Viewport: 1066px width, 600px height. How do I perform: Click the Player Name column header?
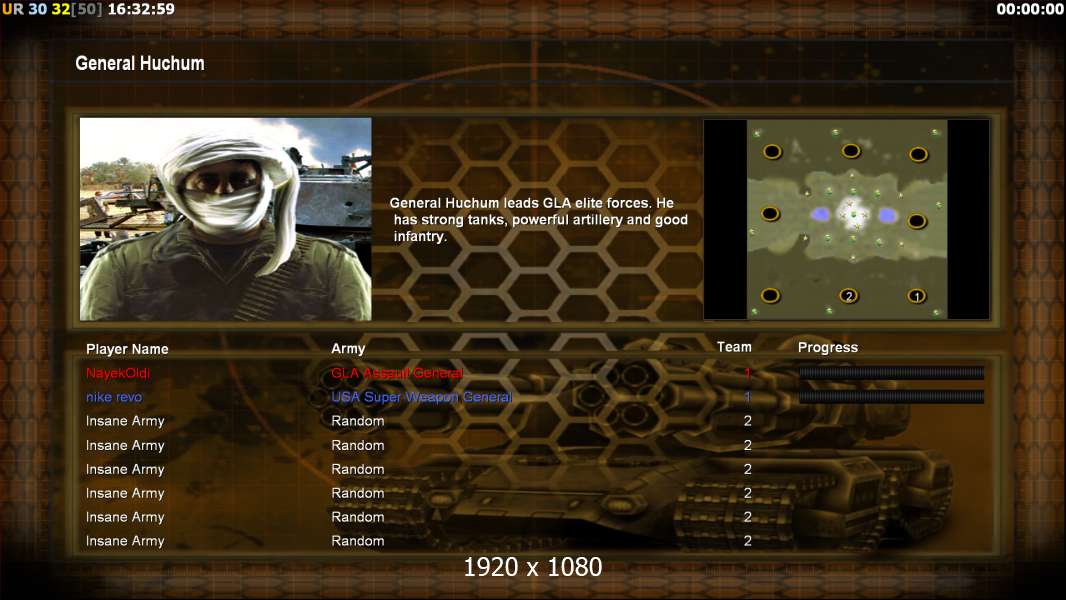(127, 349)
